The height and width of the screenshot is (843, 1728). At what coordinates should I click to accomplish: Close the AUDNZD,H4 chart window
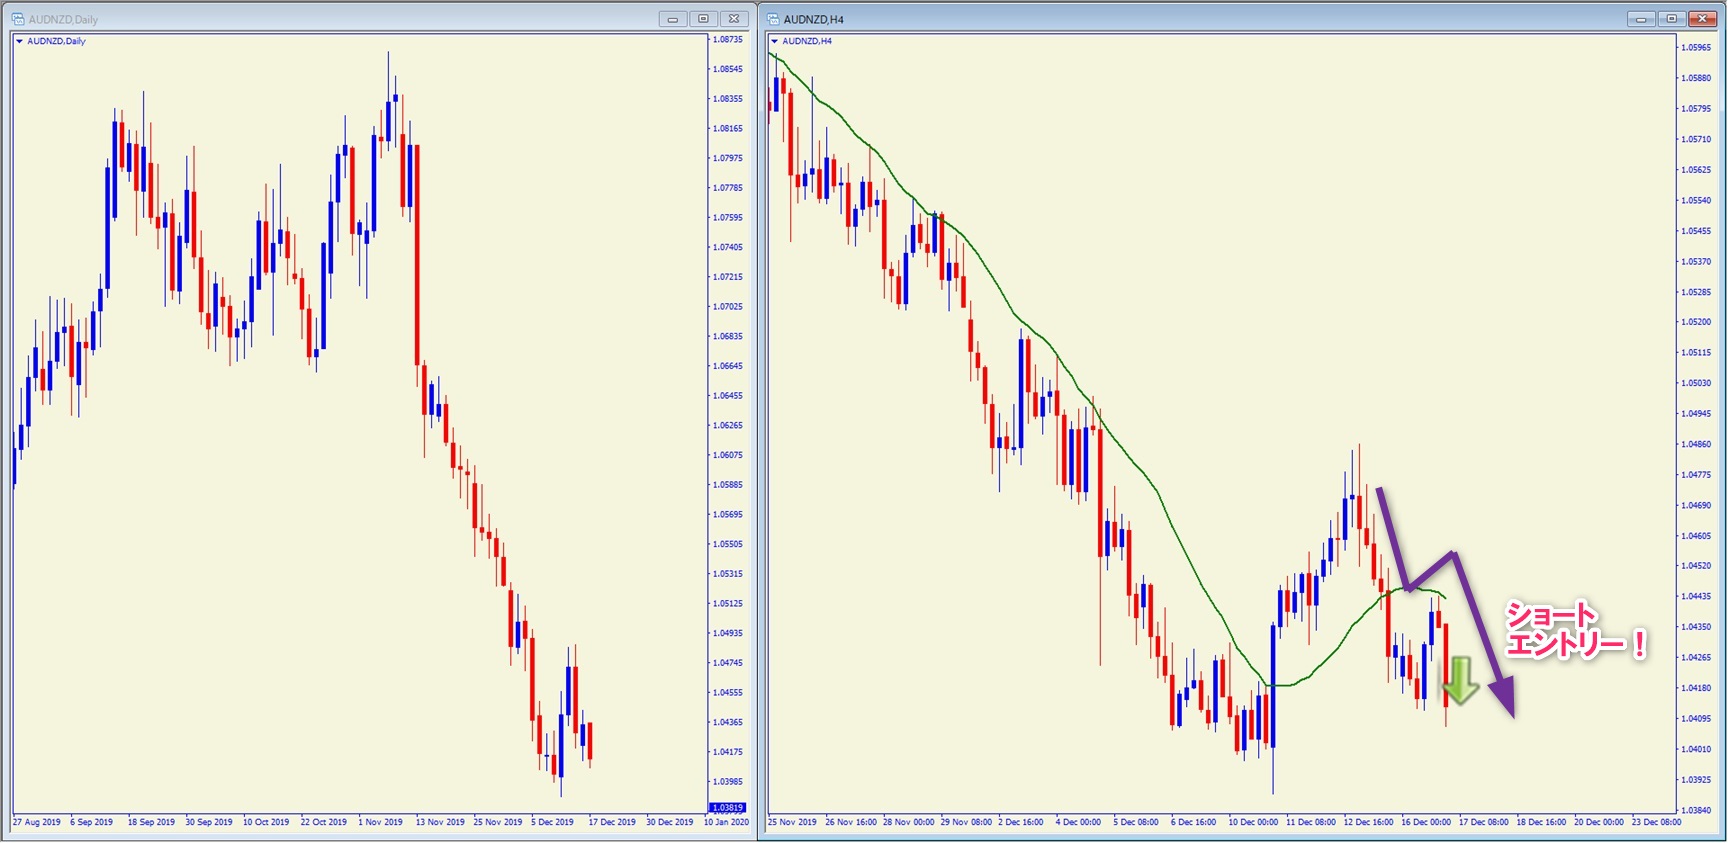click(1702, 19)
